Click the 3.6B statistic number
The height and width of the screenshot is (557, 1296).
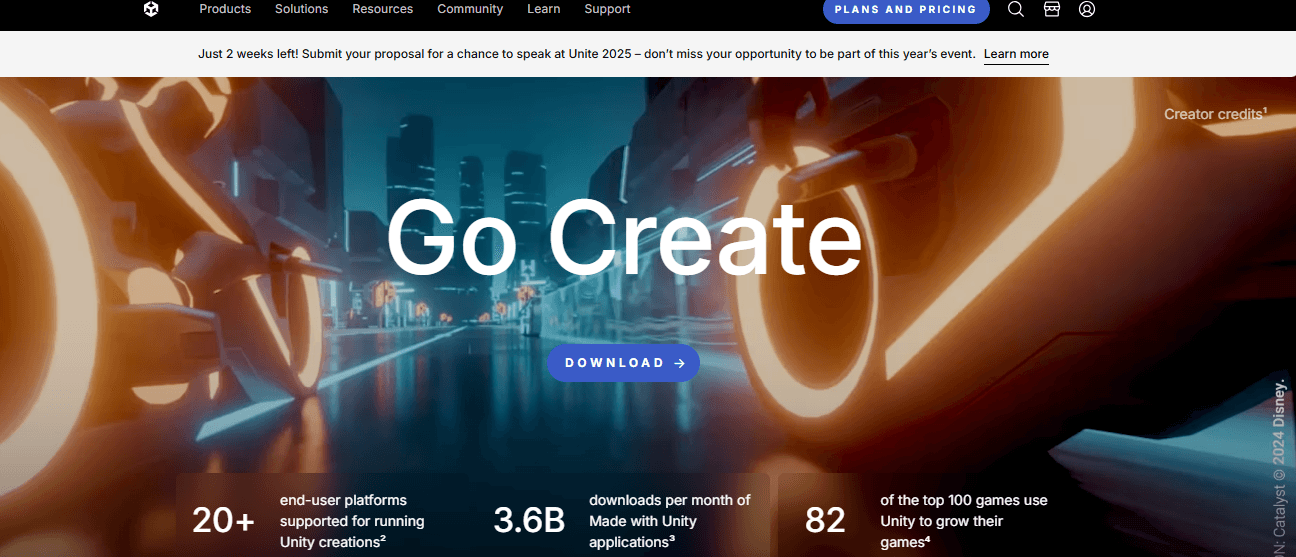point(529,521)
